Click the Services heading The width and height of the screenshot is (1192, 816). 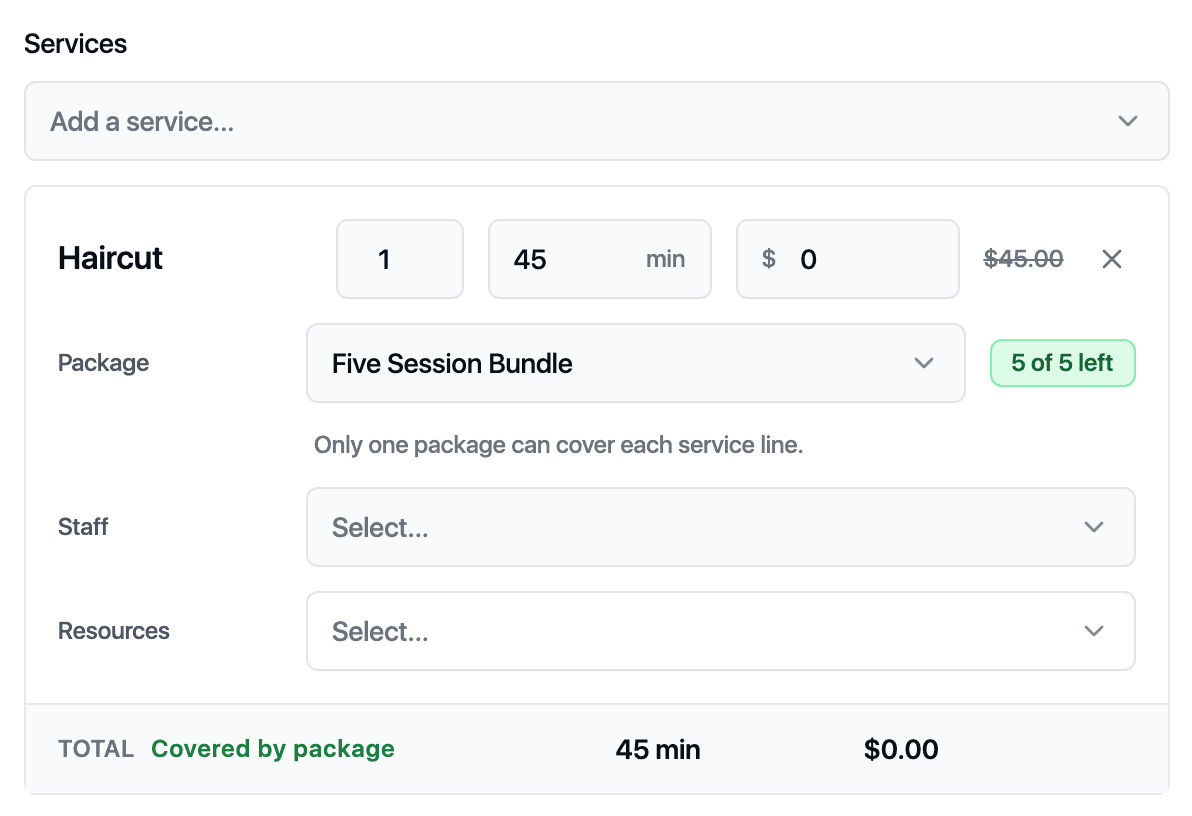pos(75,44)
